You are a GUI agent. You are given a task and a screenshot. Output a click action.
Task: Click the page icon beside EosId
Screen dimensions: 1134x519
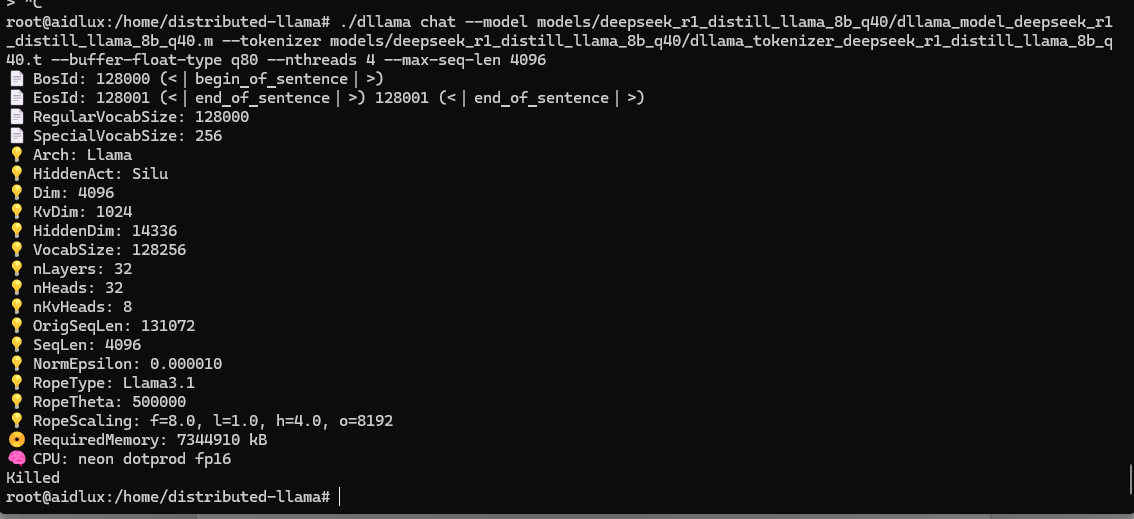(16, 98)
